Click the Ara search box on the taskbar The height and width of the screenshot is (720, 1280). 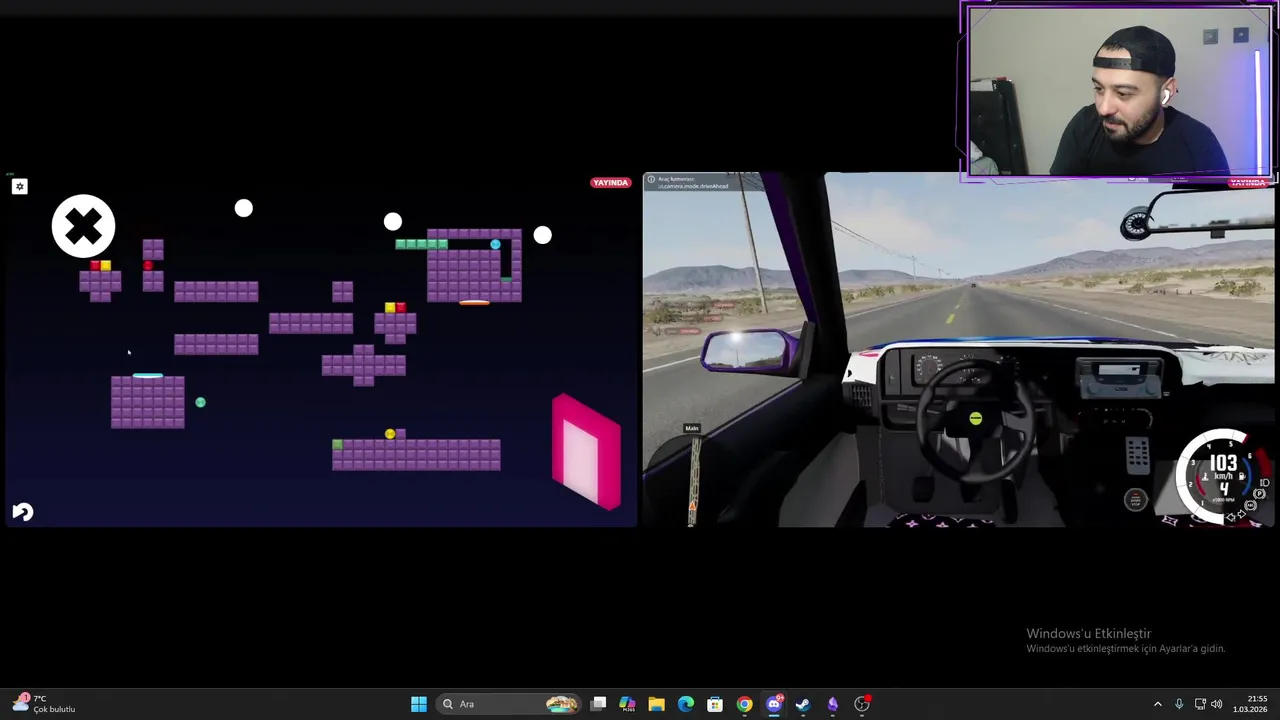tap(508, 704)
